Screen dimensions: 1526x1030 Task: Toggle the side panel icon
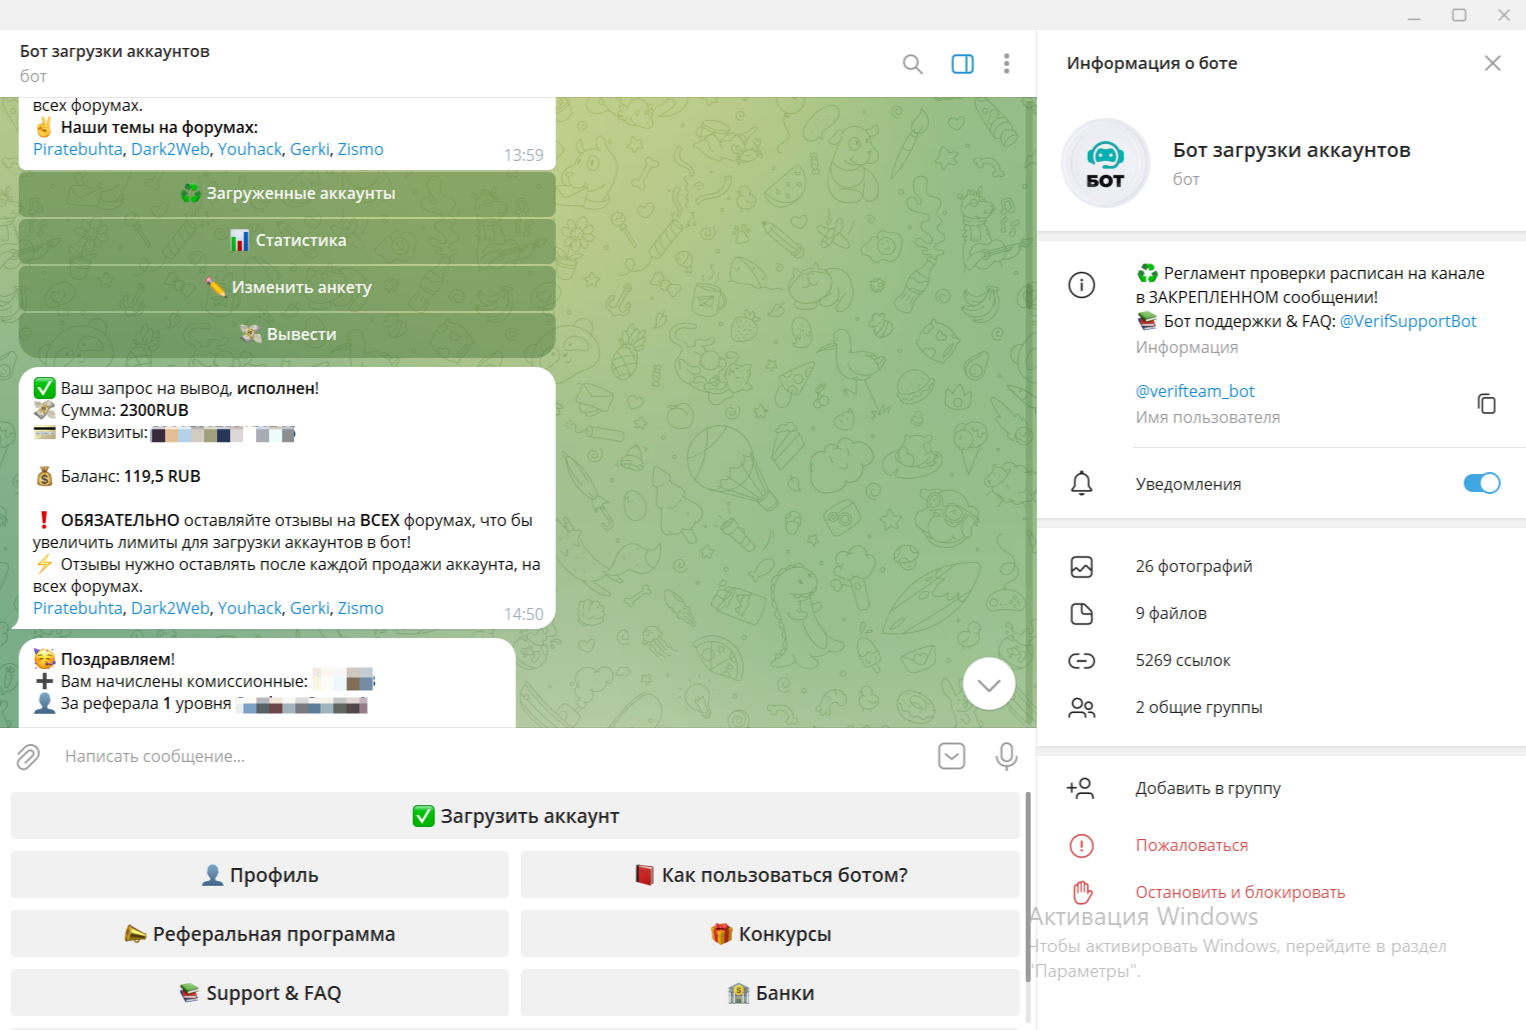[962, 64]
